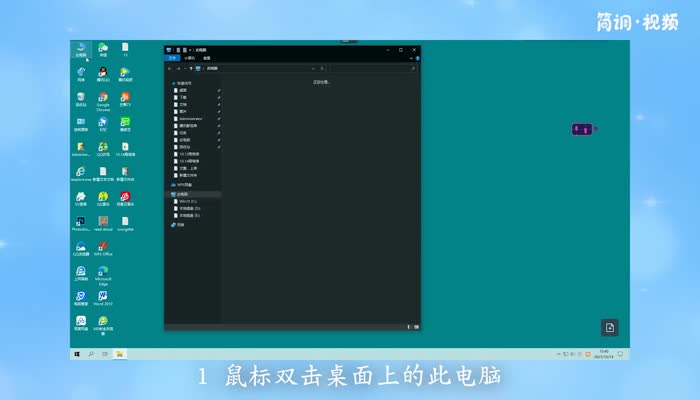This screenshot has height=400, width=700.
Task: Select the WPS Office desktop shortcut
Action: [x=103, y=249]
